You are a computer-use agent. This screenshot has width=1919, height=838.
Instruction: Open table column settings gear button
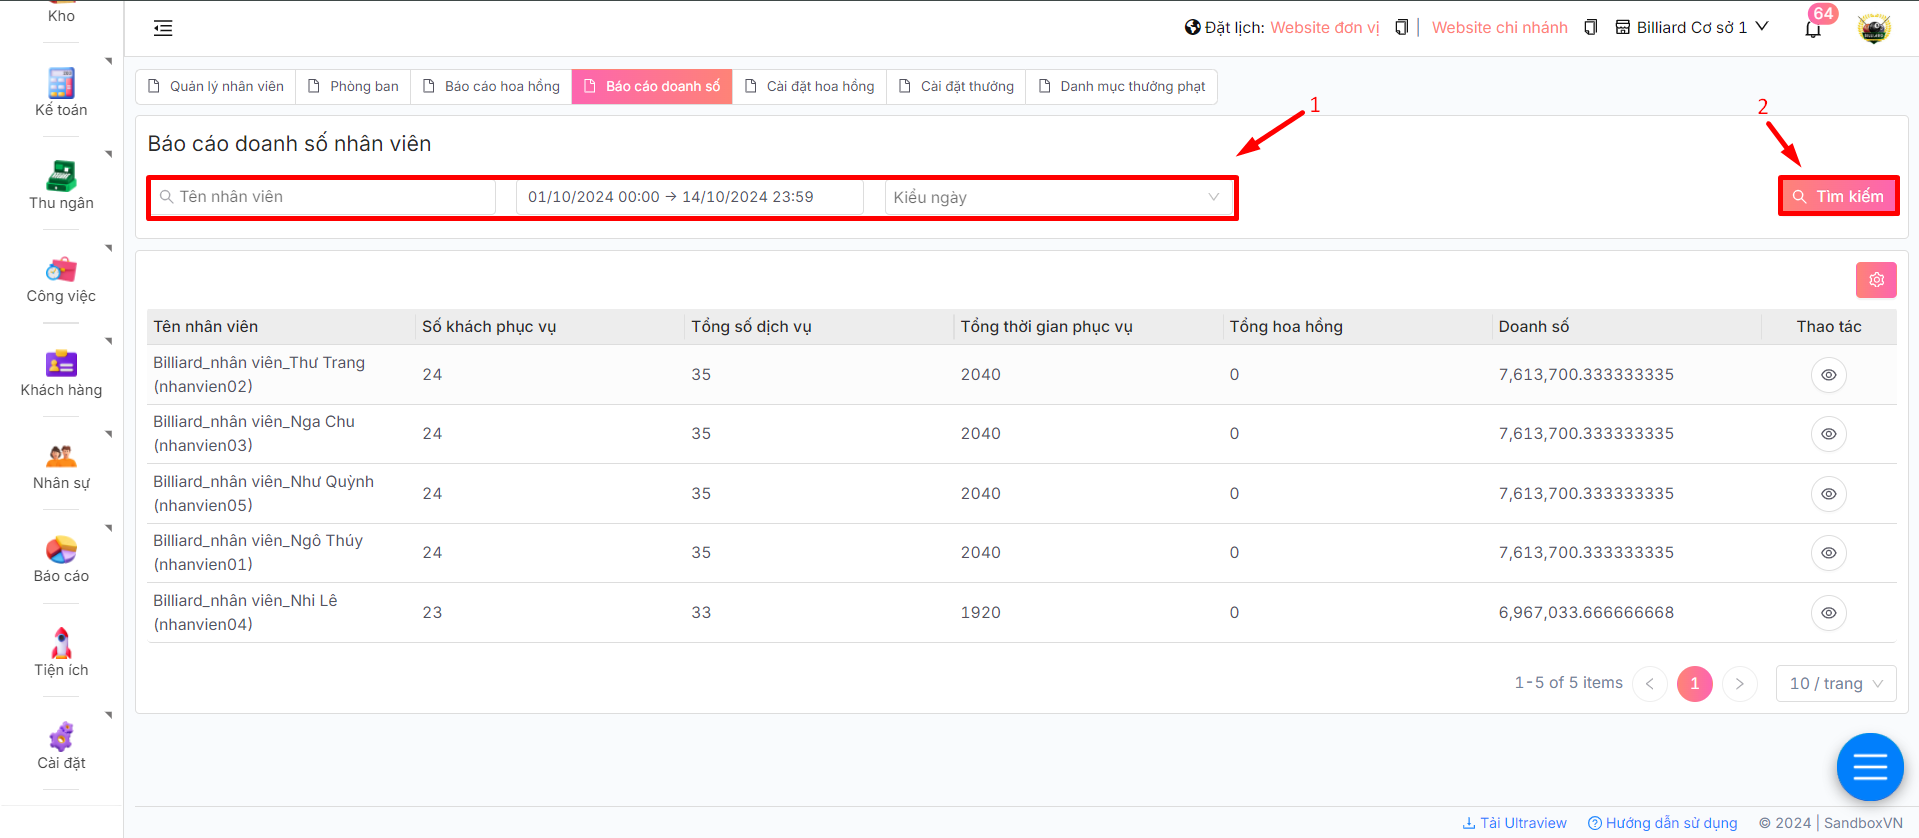click(x=1876, y=280)
